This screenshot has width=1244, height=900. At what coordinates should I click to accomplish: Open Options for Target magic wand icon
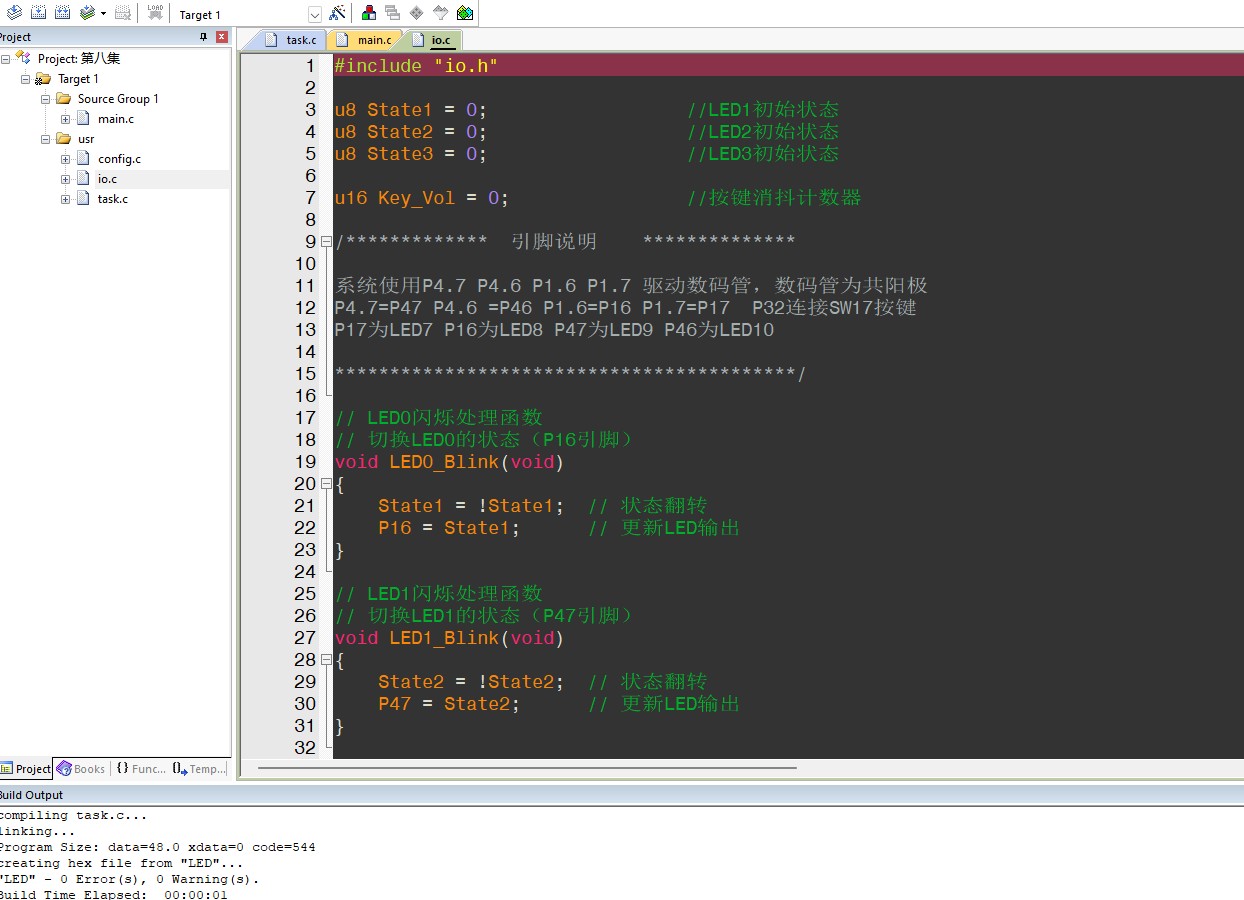pyautogui.click(x=338, y=13)
